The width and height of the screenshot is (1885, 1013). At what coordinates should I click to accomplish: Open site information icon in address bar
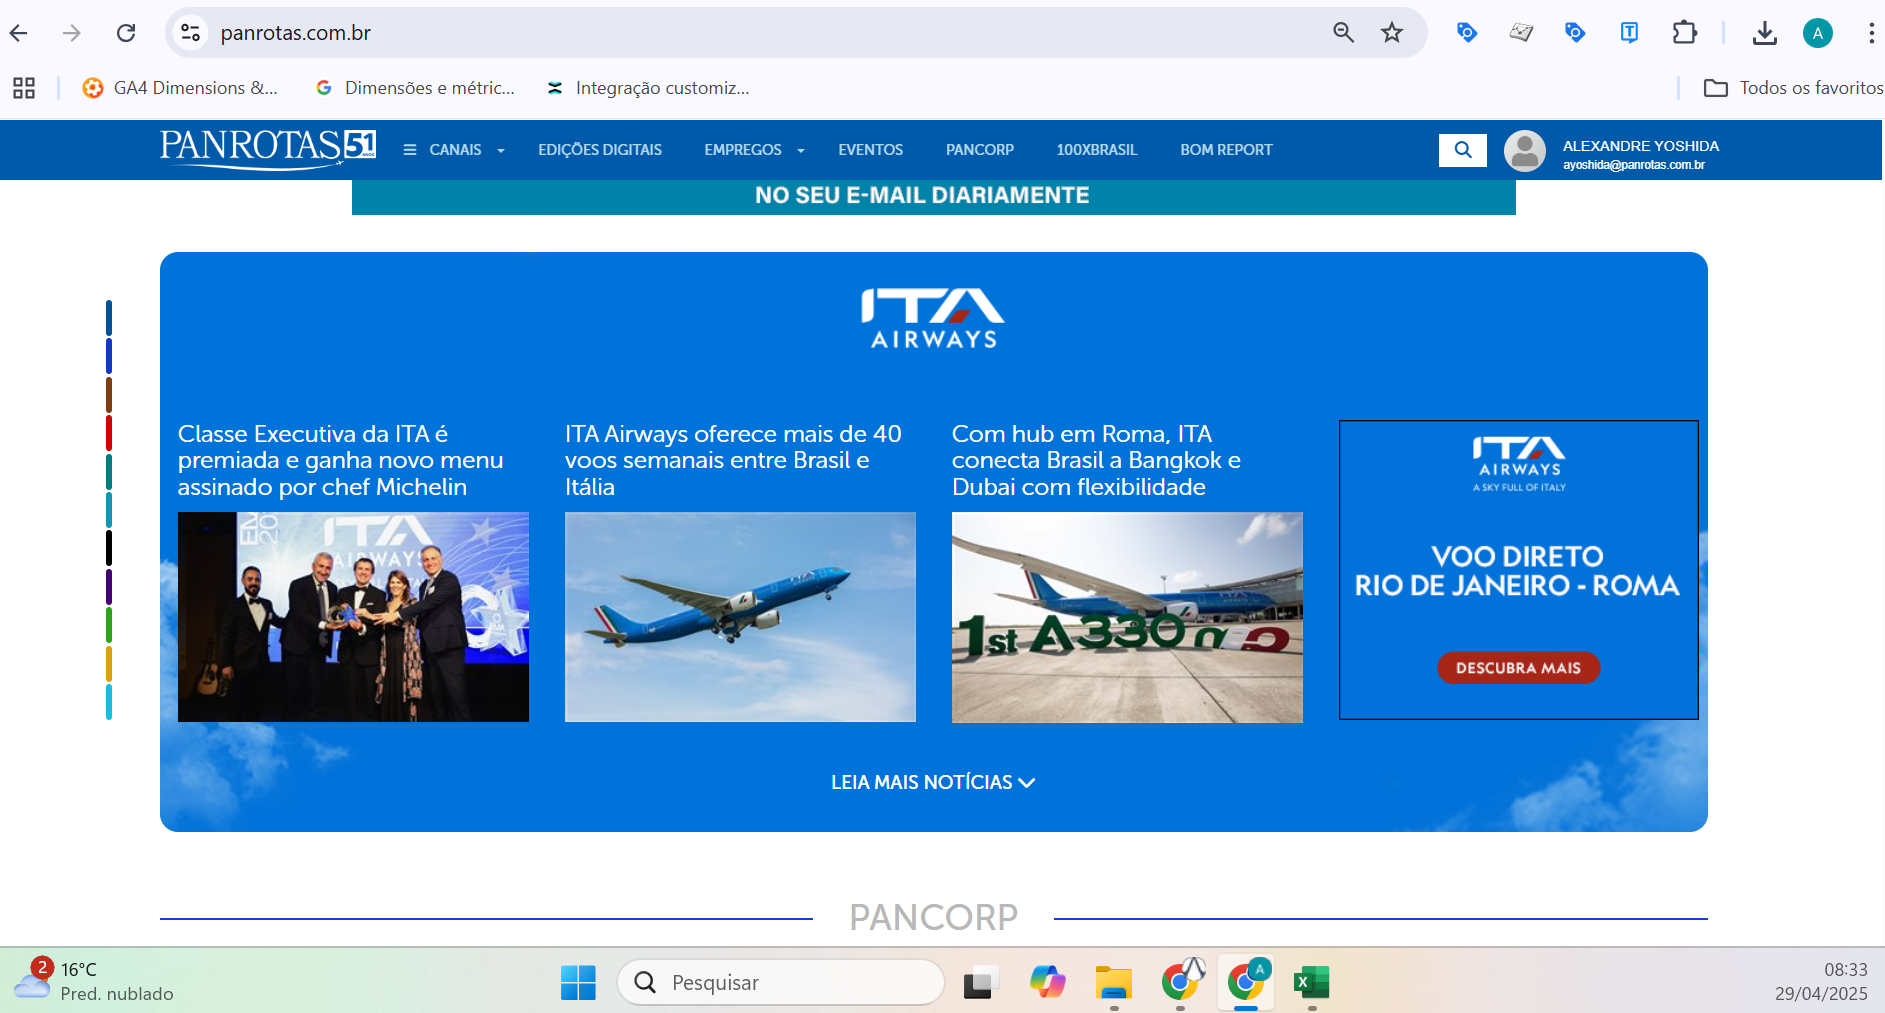pos(190,33)
